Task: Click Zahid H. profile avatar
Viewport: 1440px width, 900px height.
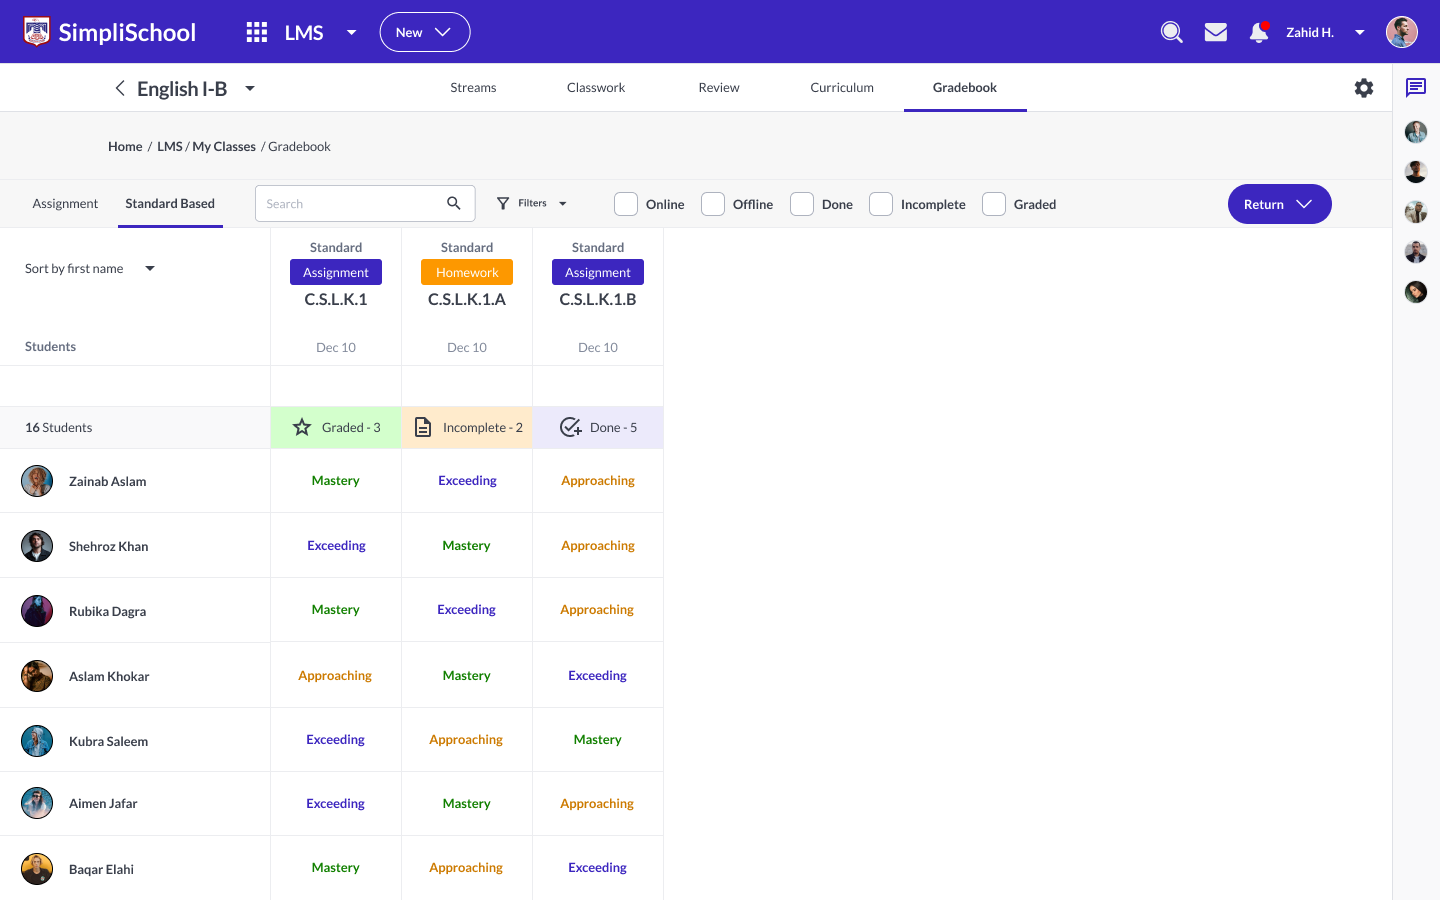Action: tap(1402, 32)
